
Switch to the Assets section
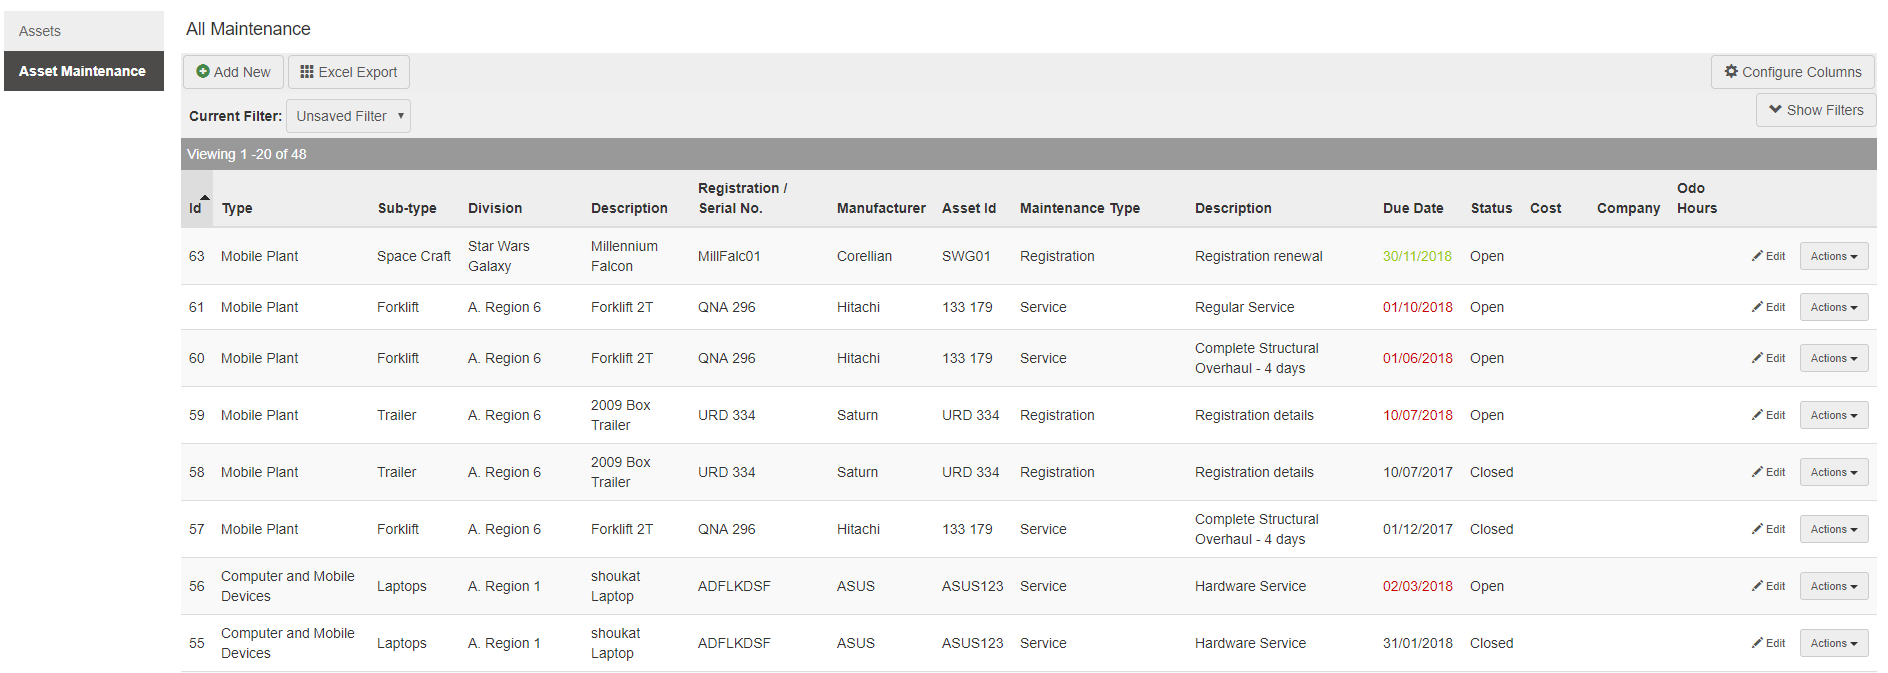point(40,31)
